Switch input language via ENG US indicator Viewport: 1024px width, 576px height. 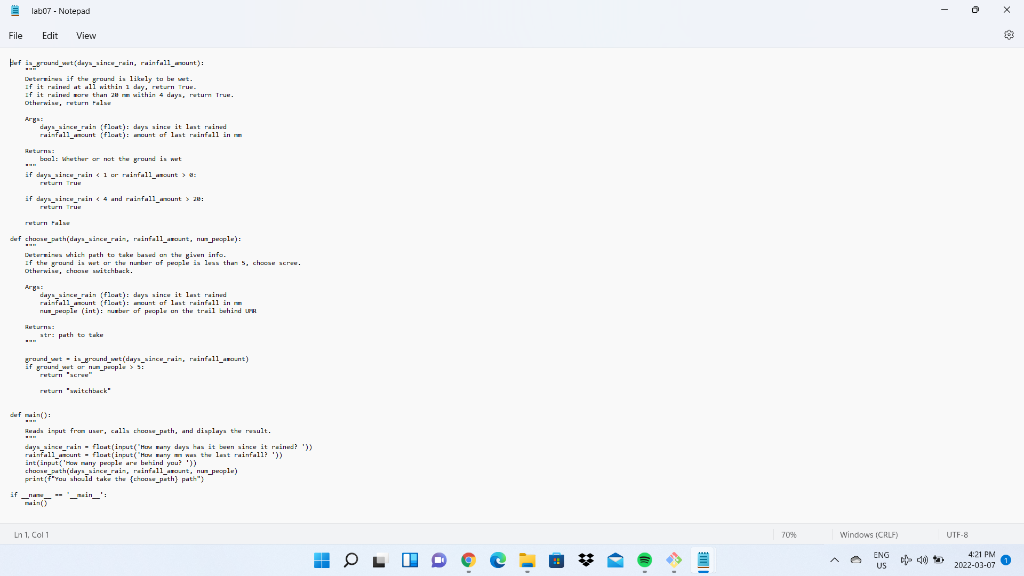pyautogui.click(x=881, y=560)
